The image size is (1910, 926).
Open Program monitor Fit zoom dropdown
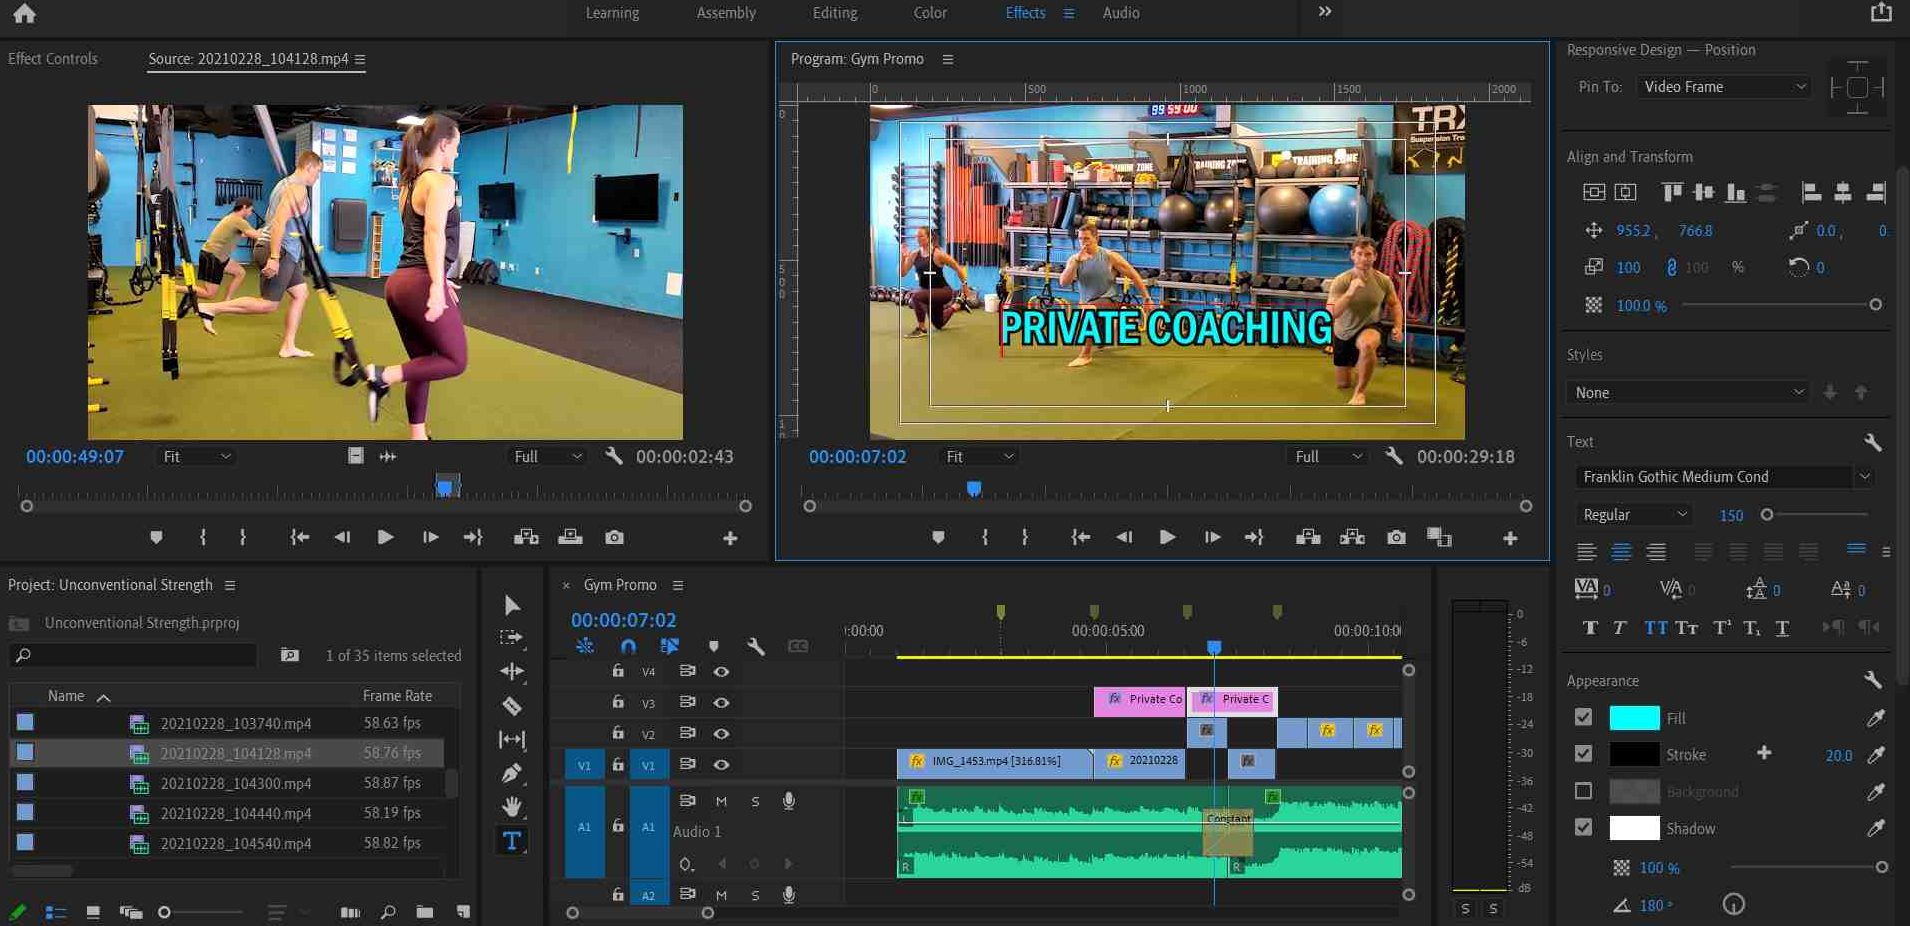click(x=979, y=457)
